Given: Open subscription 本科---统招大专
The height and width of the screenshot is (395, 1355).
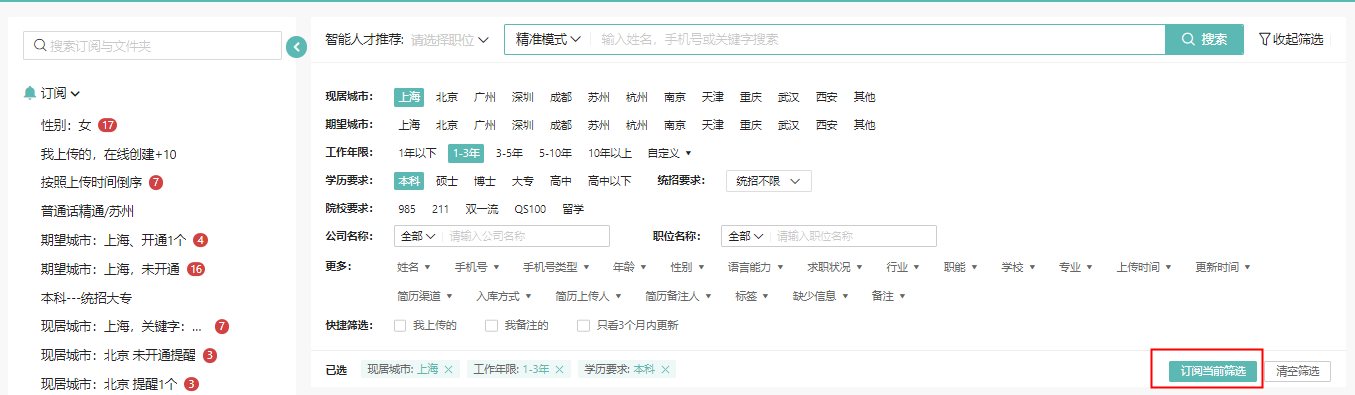Looking at the screenshot, I should (x=86, y=298).
